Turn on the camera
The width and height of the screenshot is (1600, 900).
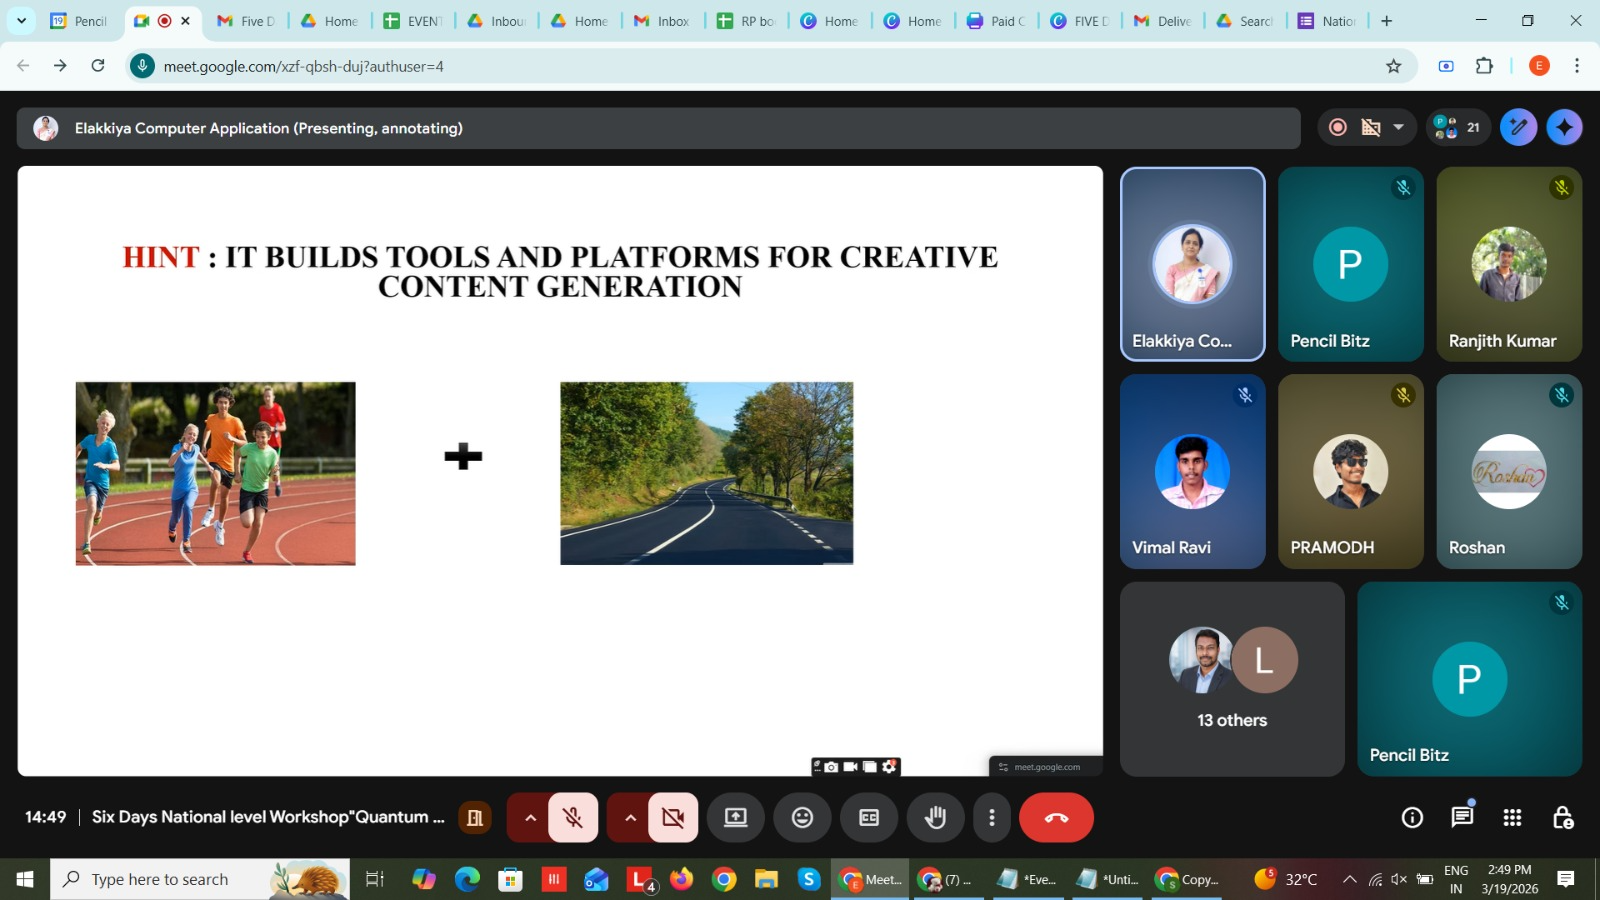tap(673, 818)
